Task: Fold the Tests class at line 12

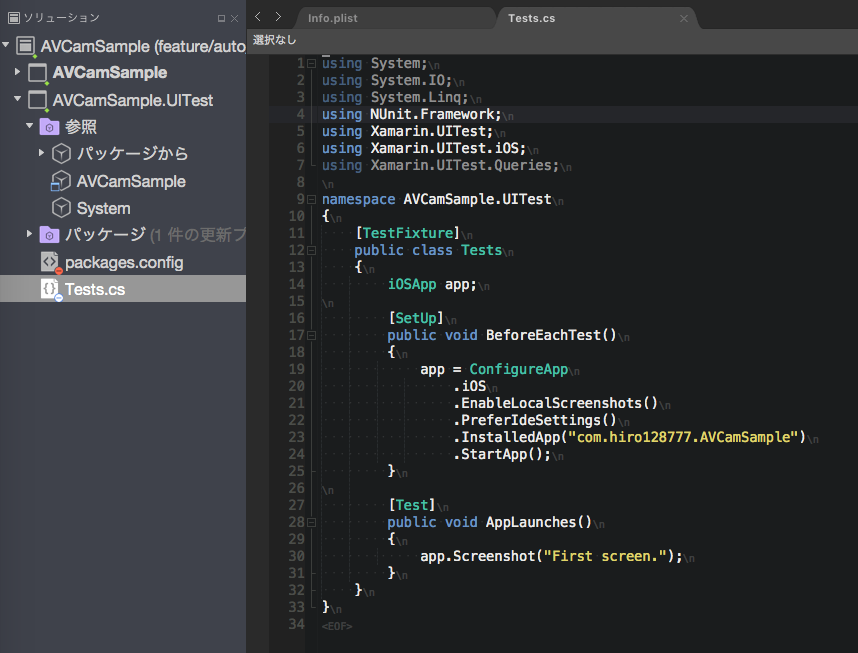Action: pyautogui.click(x=311, y=251)
